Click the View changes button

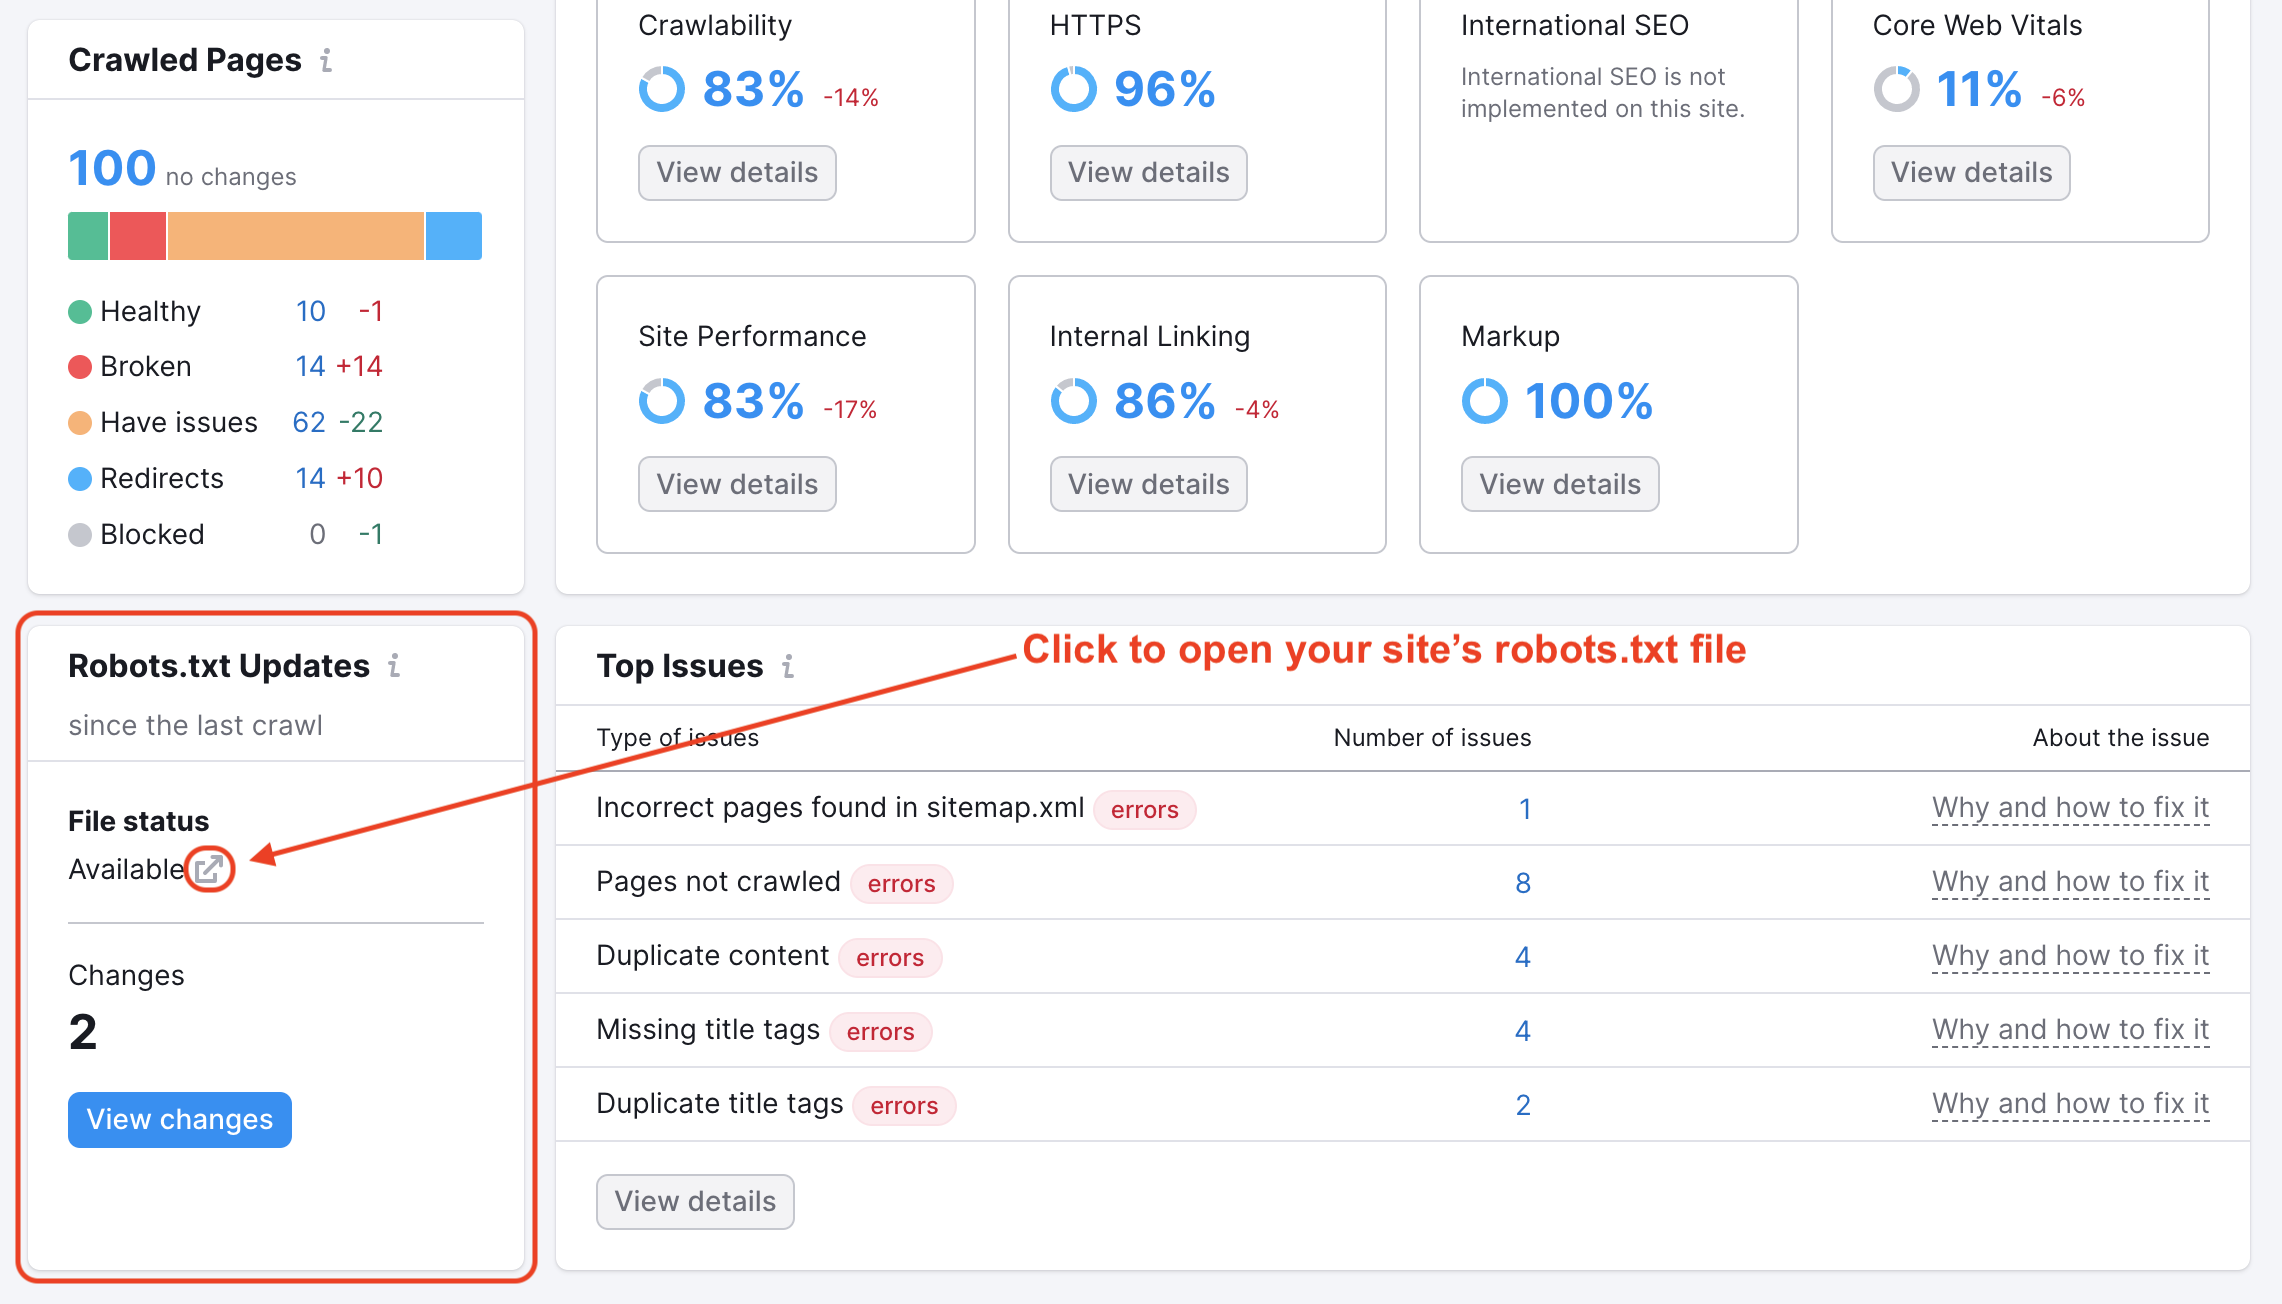click(x=179, y=1119)
